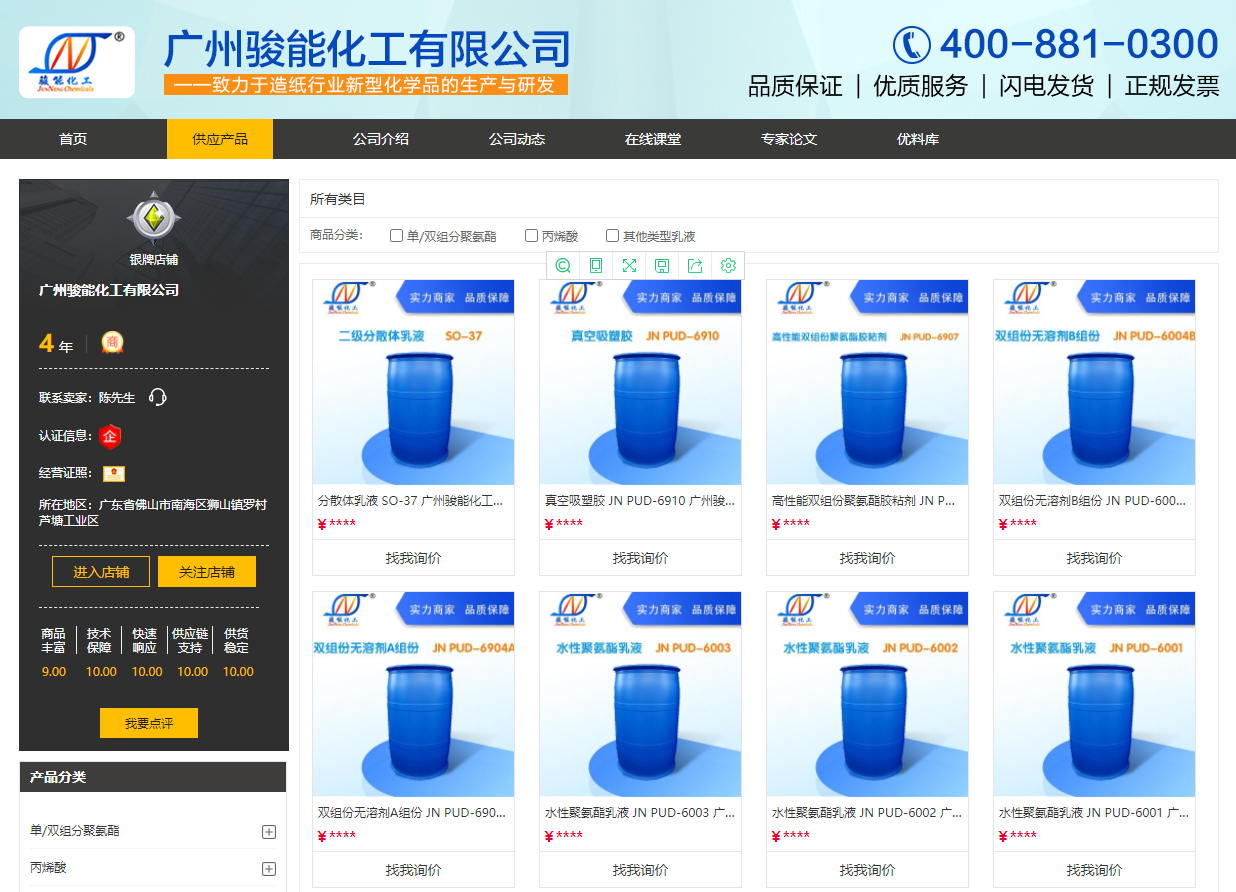Image resolution: width=1236 pixels, height=892 pixels.
Task: Open the 双组份无溶剂B组份 JN PUD-6004B image
Action: (x=1095, y=382)
